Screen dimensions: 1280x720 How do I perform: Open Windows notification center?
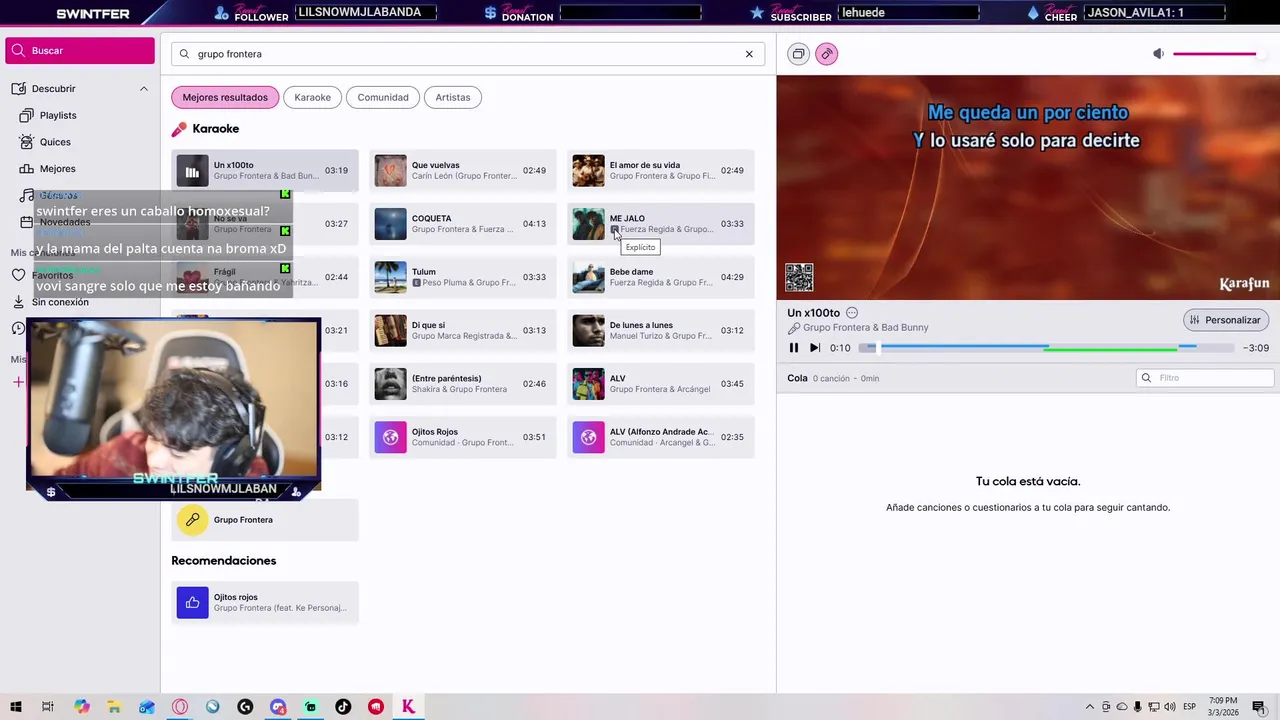coord(1259,707)
